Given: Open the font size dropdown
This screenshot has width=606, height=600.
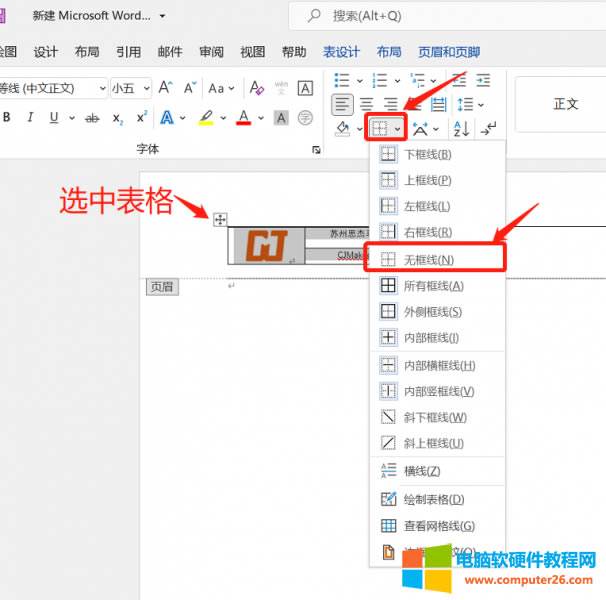Looking at the screenshot, I should click(130, 88).
